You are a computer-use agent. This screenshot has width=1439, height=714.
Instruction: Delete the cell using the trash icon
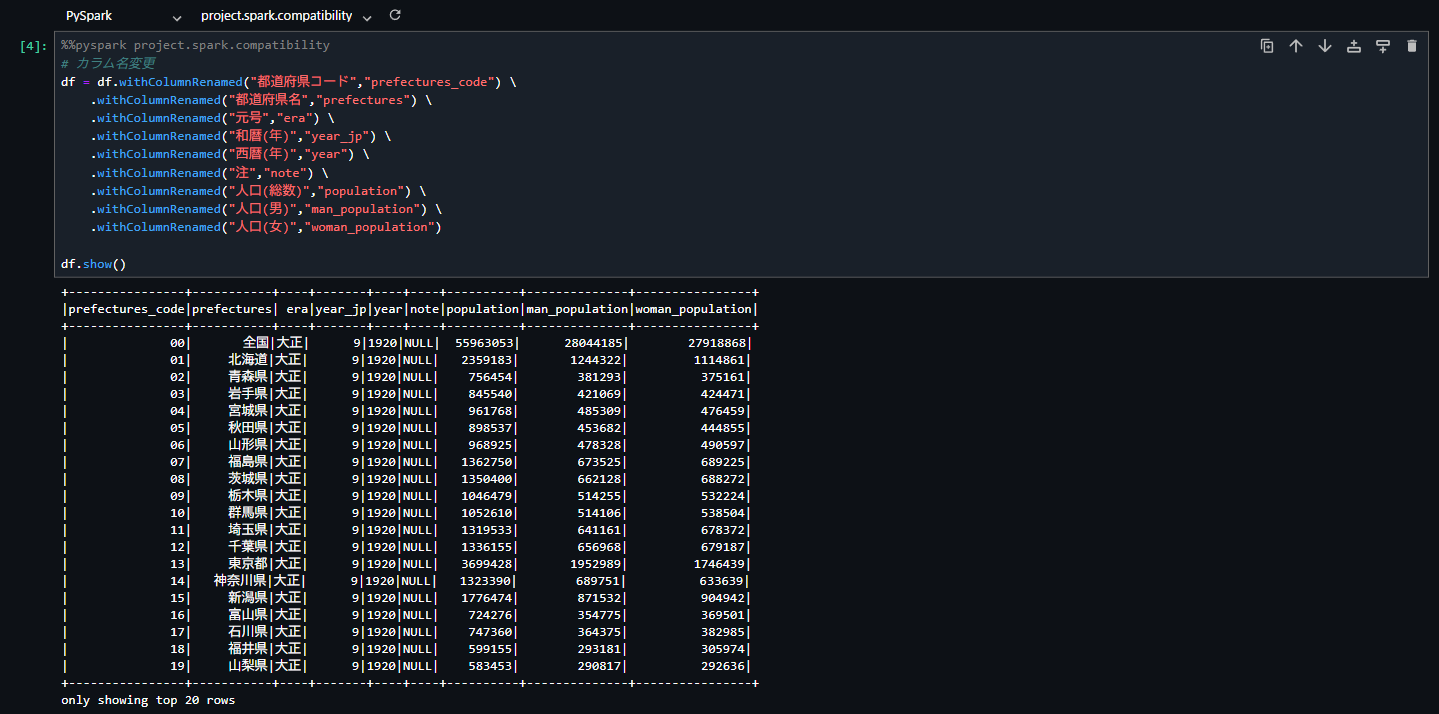[1412, 46]
